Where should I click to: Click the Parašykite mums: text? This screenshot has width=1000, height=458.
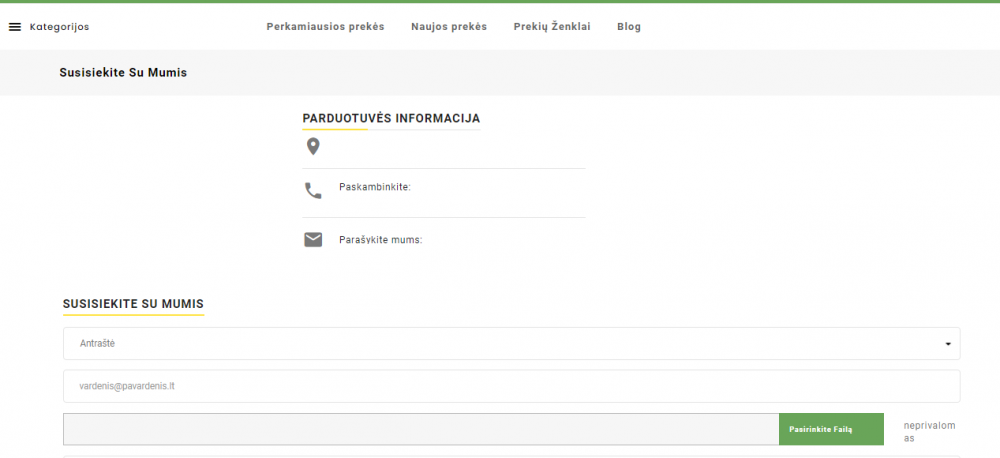pos(381,240)
